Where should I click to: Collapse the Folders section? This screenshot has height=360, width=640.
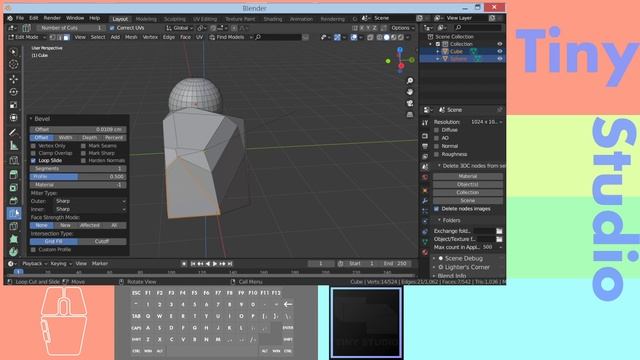pos(440,220)
